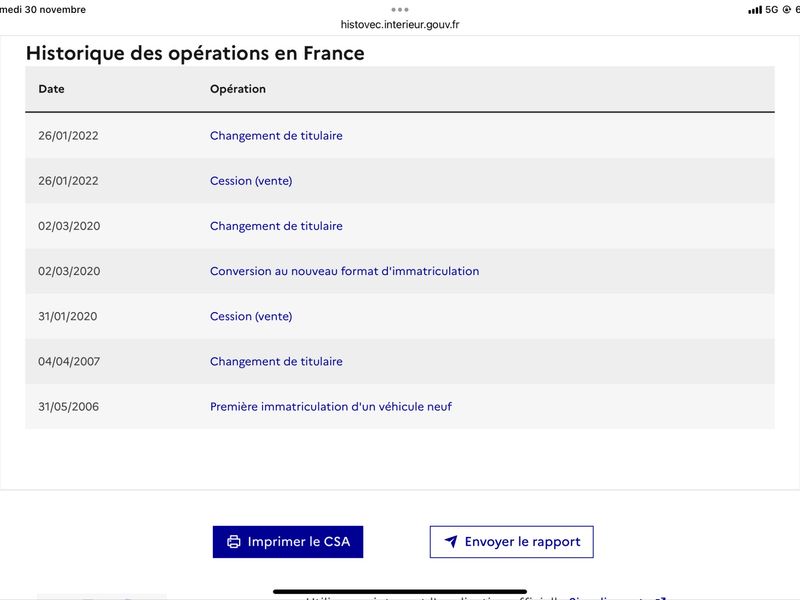Select 'Changement de titulaire' dated 04/04/2007

[276, 361]
